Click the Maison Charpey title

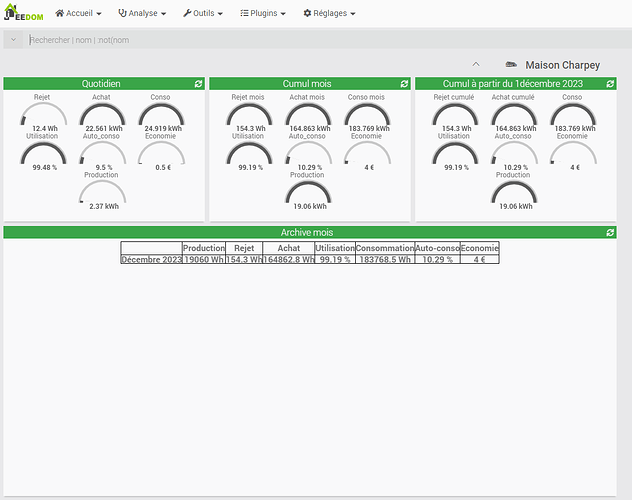click(x=563, y=65)
